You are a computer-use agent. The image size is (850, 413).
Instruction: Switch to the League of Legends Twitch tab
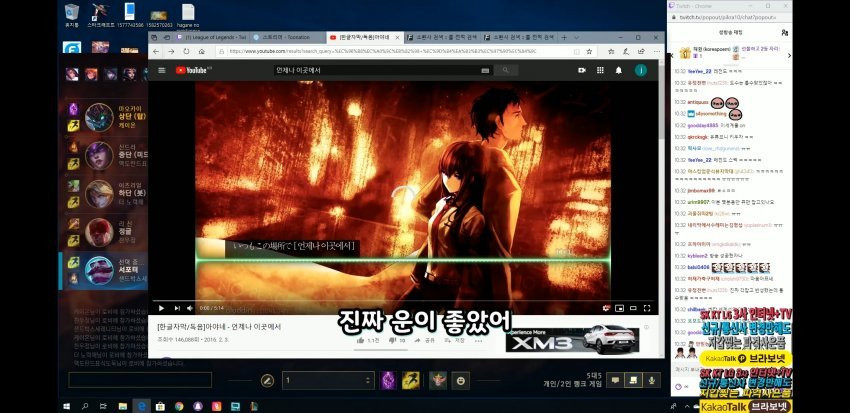coord(211,37)
